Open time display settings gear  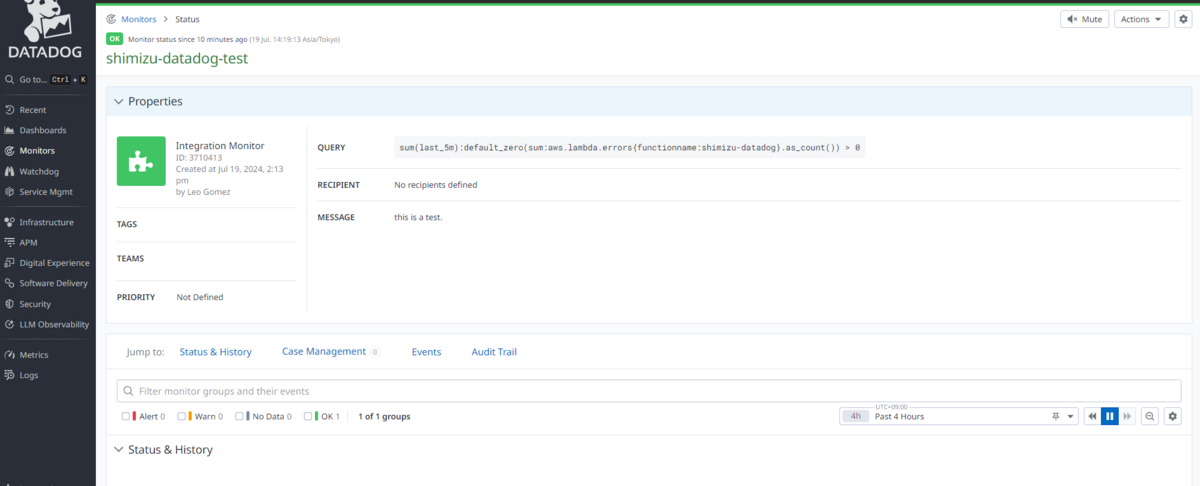[x=1173, y=416]
